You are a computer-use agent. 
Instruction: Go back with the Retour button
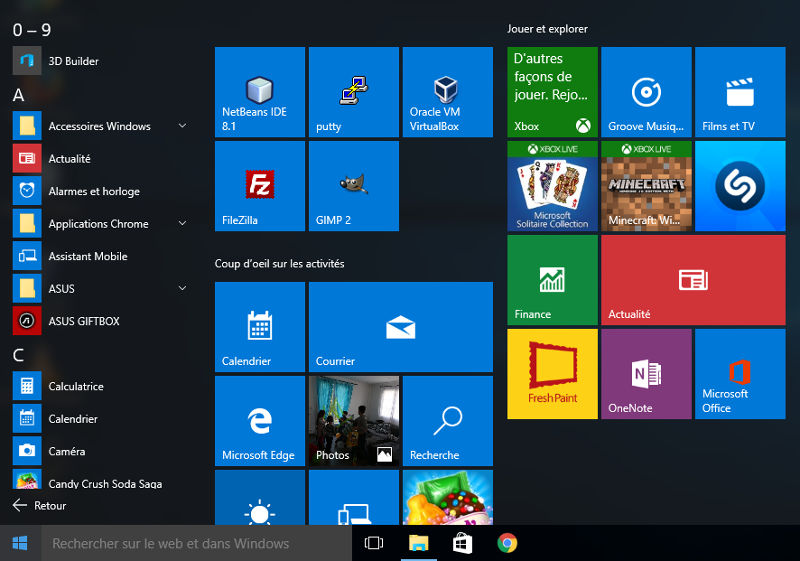tap(40, 505)
